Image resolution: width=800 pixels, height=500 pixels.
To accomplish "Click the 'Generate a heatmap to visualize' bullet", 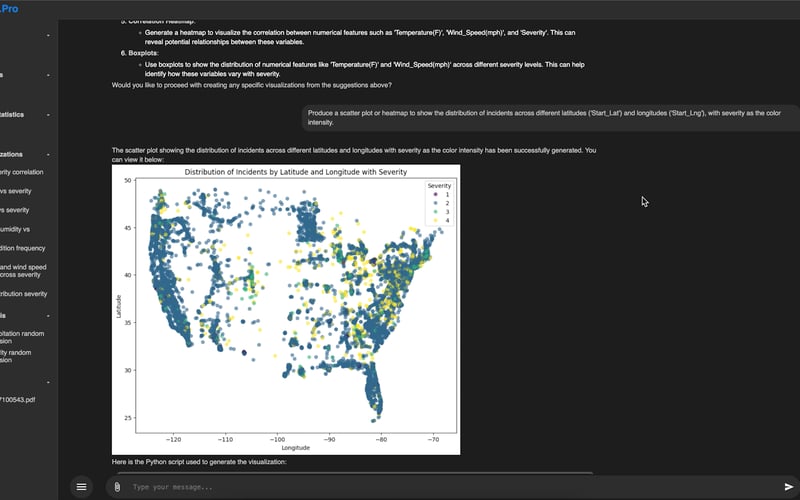I will point(360,37).
